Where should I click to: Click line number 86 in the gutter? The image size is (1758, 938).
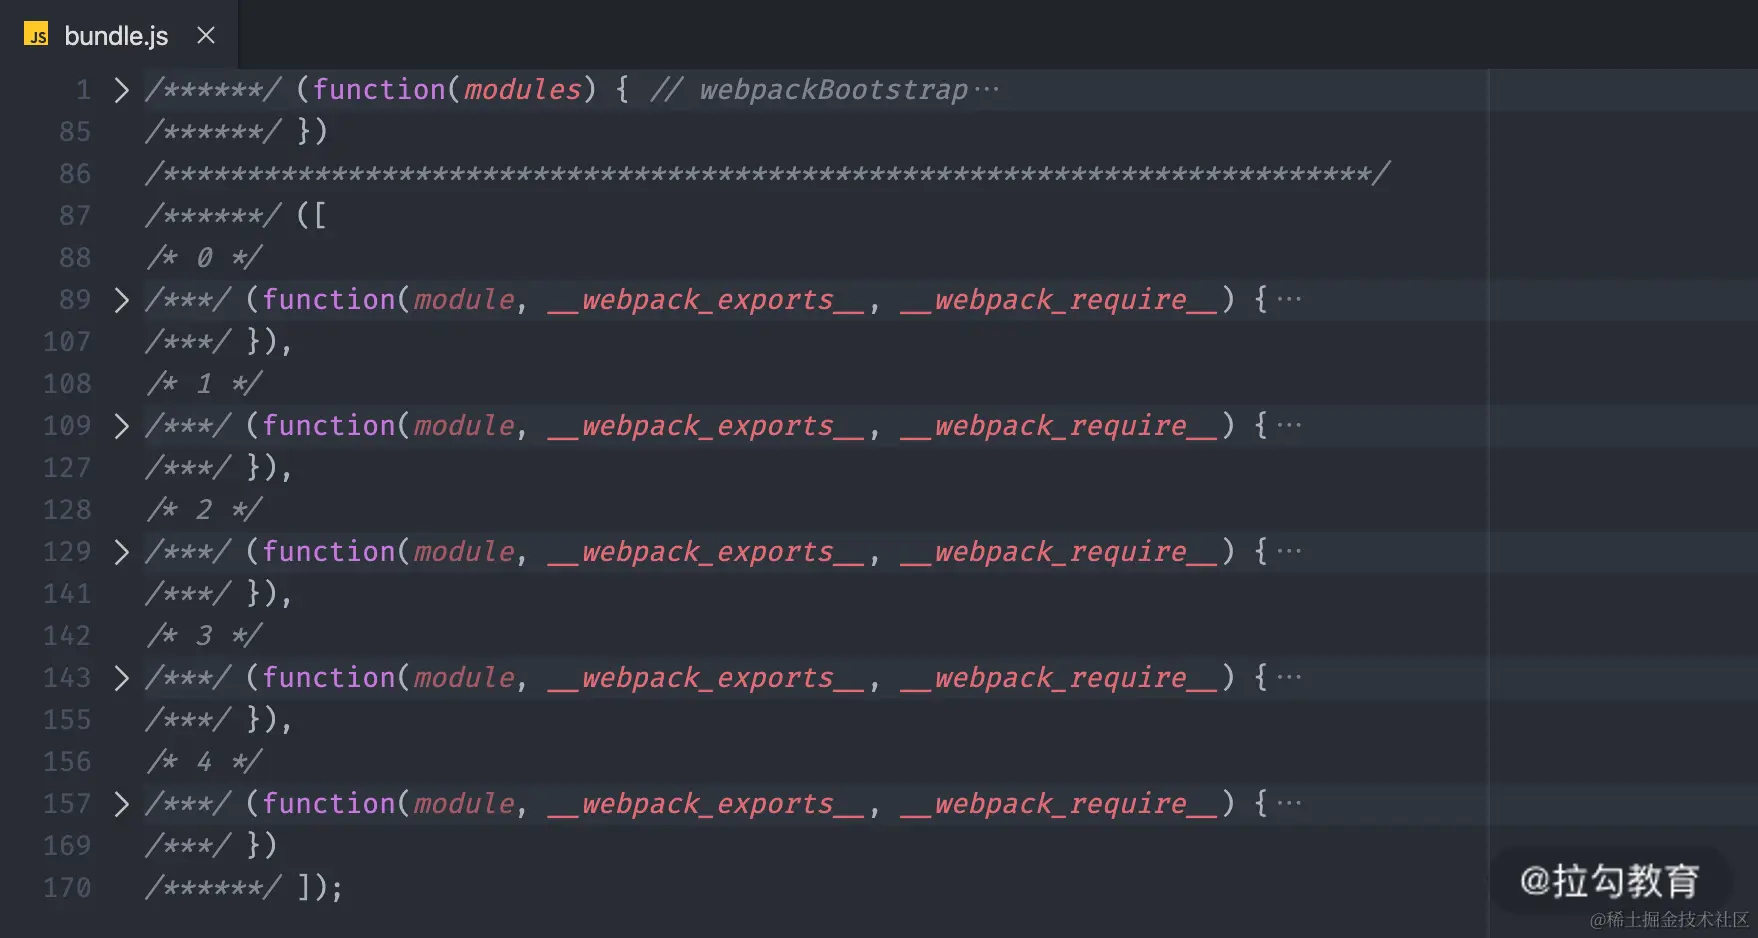[x=75, y=174]
